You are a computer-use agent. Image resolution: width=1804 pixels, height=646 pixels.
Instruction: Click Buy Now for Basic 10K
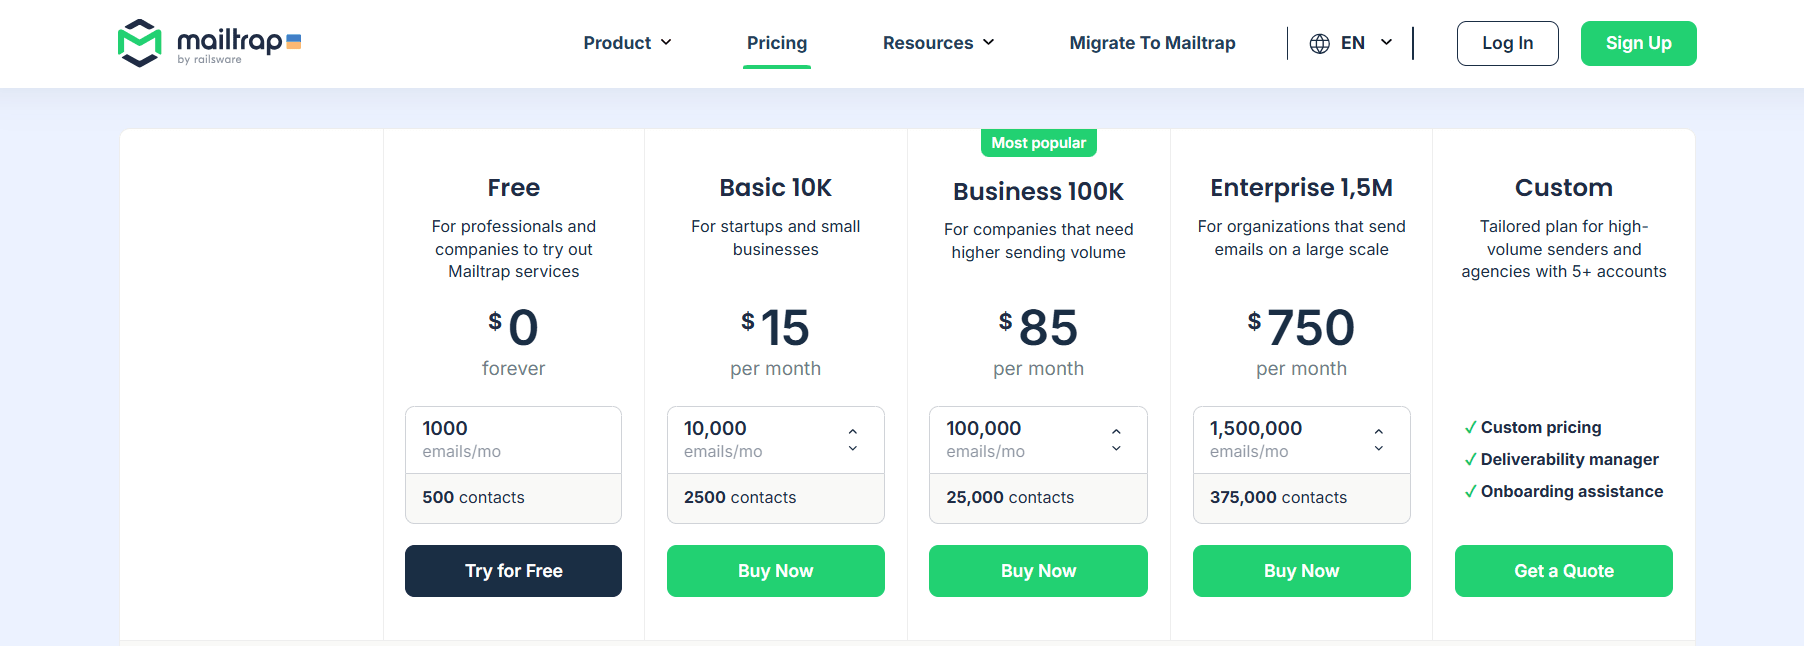tap(776, 571)
